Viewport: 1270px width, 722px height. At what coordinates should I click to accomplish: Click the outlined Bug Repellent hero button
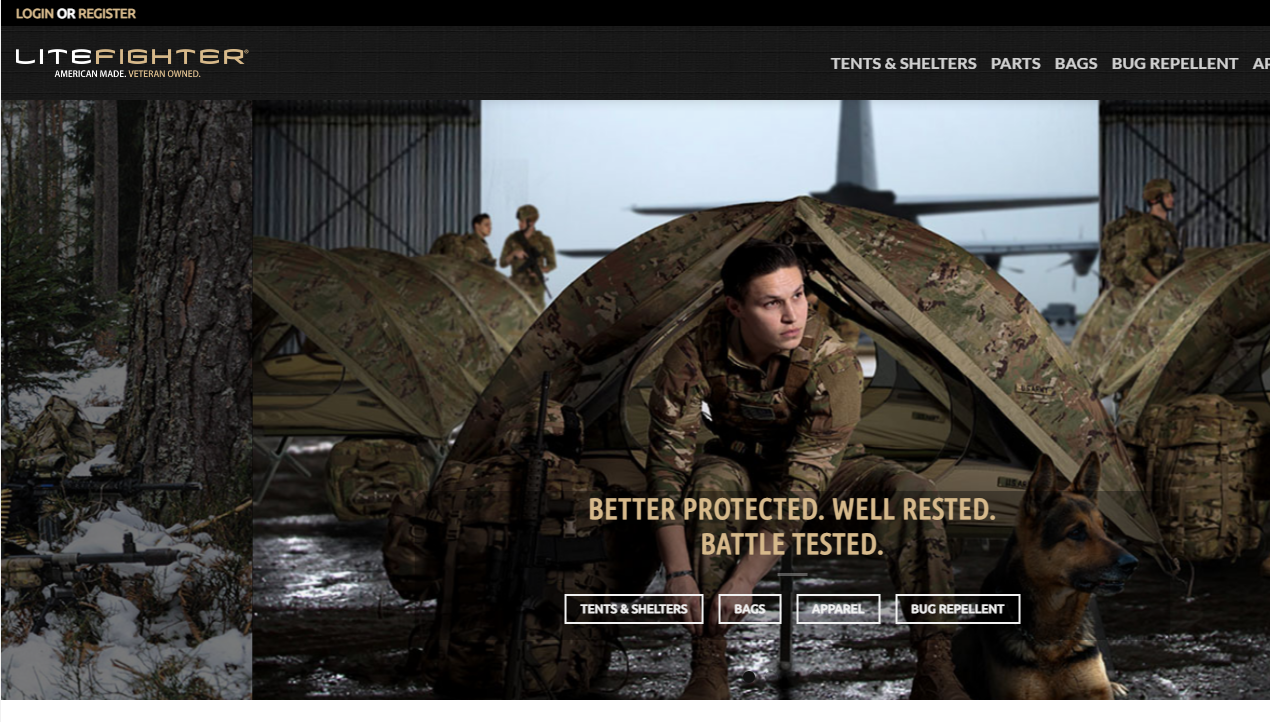(957, 609)
